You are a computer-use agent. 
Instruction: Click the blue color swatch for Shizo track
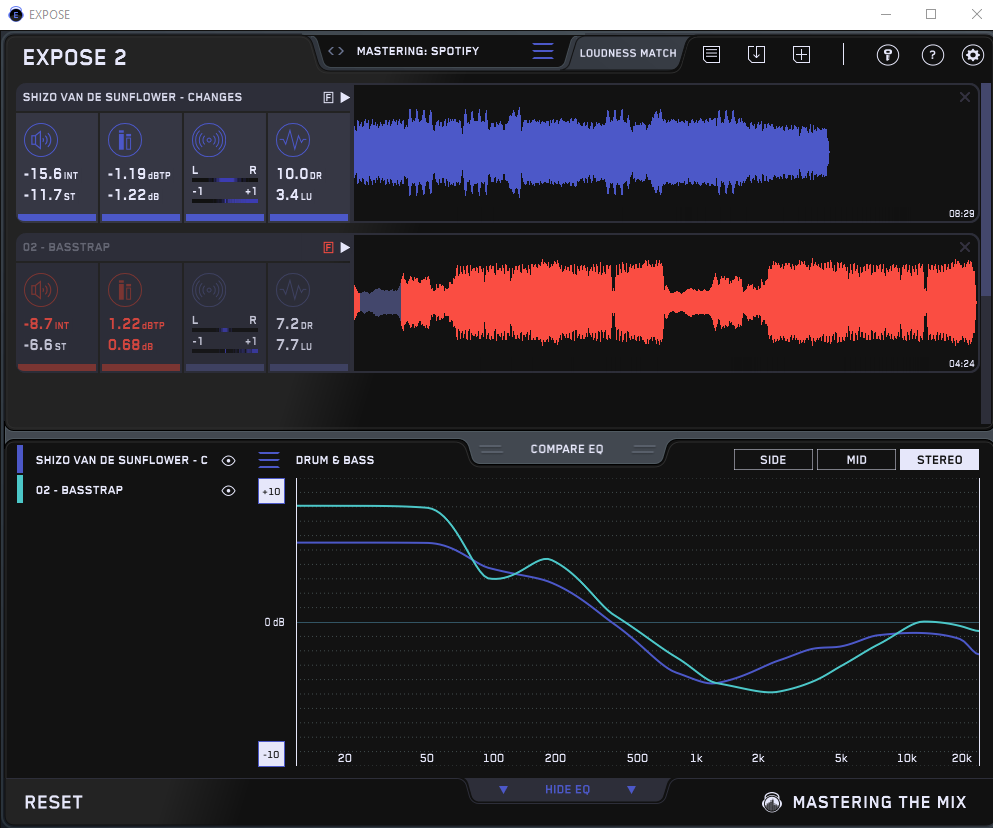pos(20,459)
